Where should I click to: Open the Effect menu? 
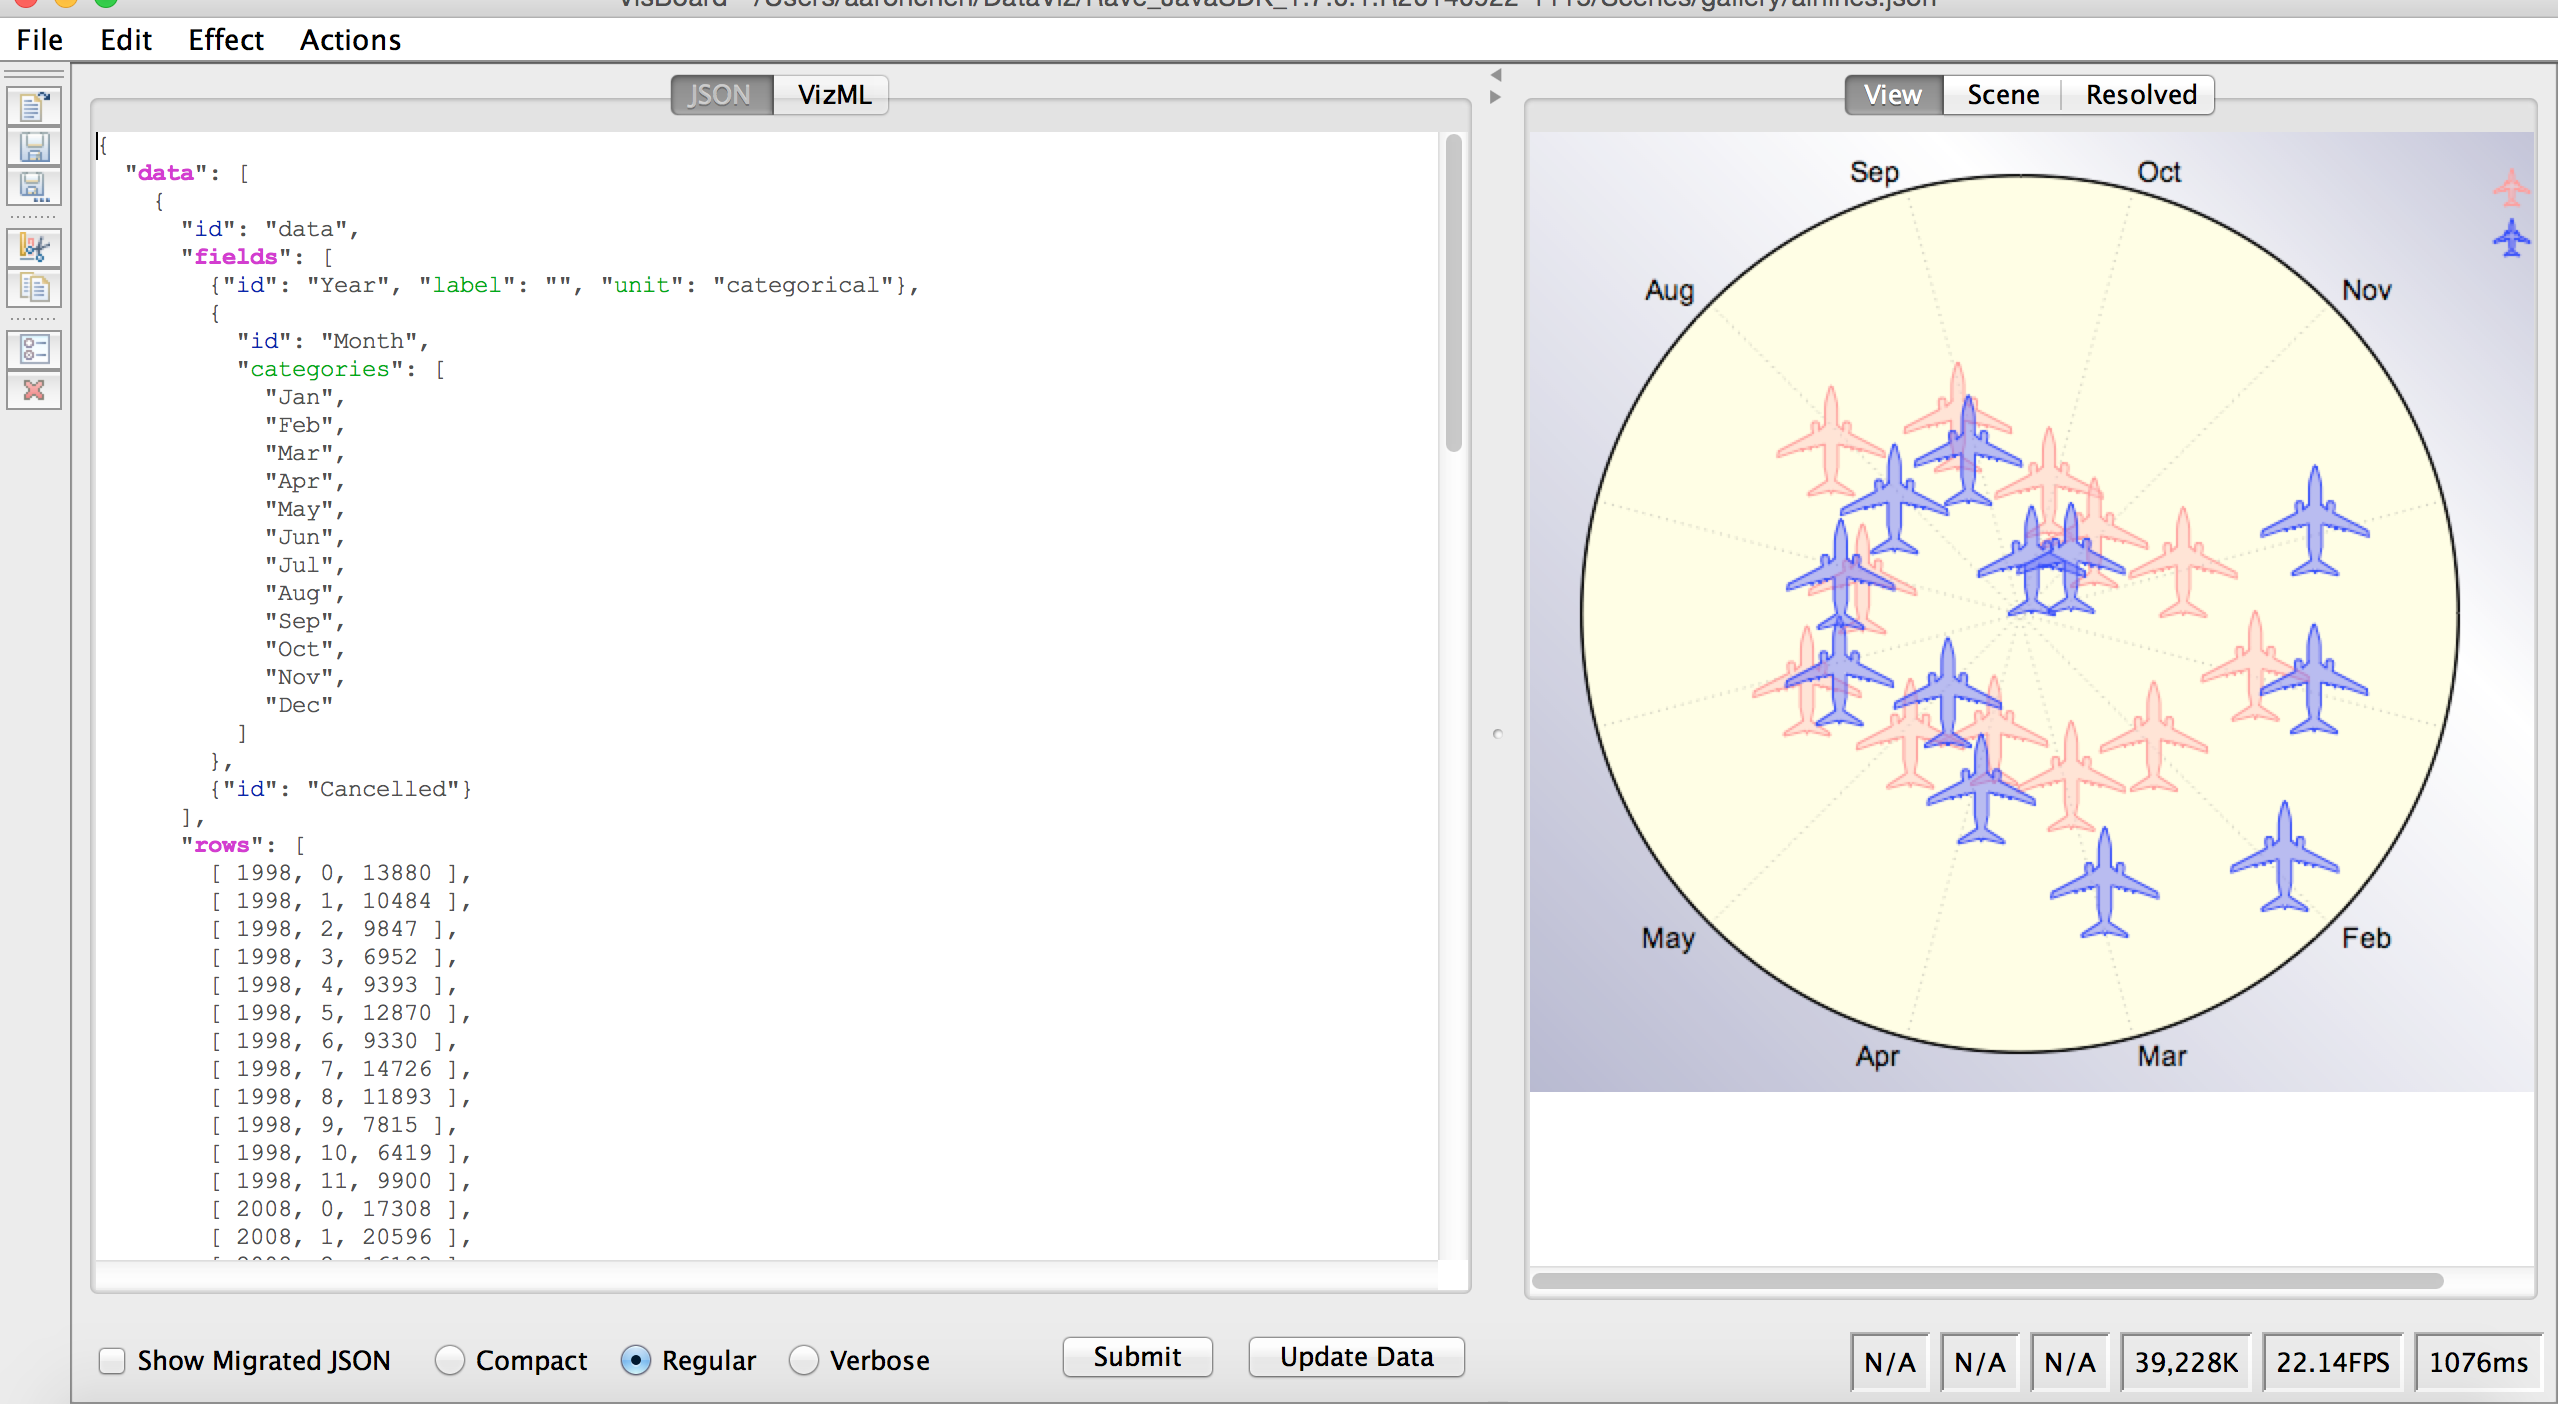pyautogui.click(x=225, y=40)
